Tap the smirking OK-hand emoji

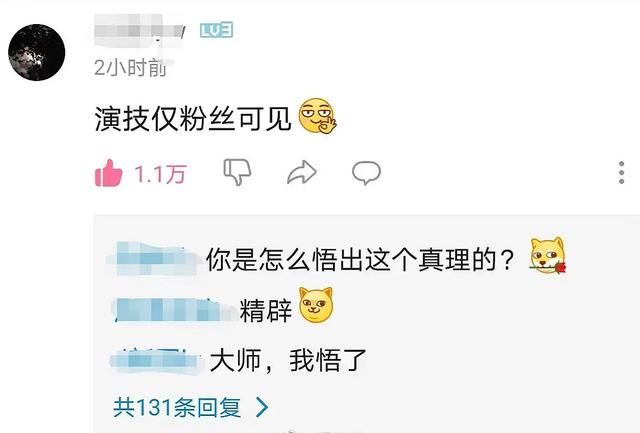click(318, 116)
